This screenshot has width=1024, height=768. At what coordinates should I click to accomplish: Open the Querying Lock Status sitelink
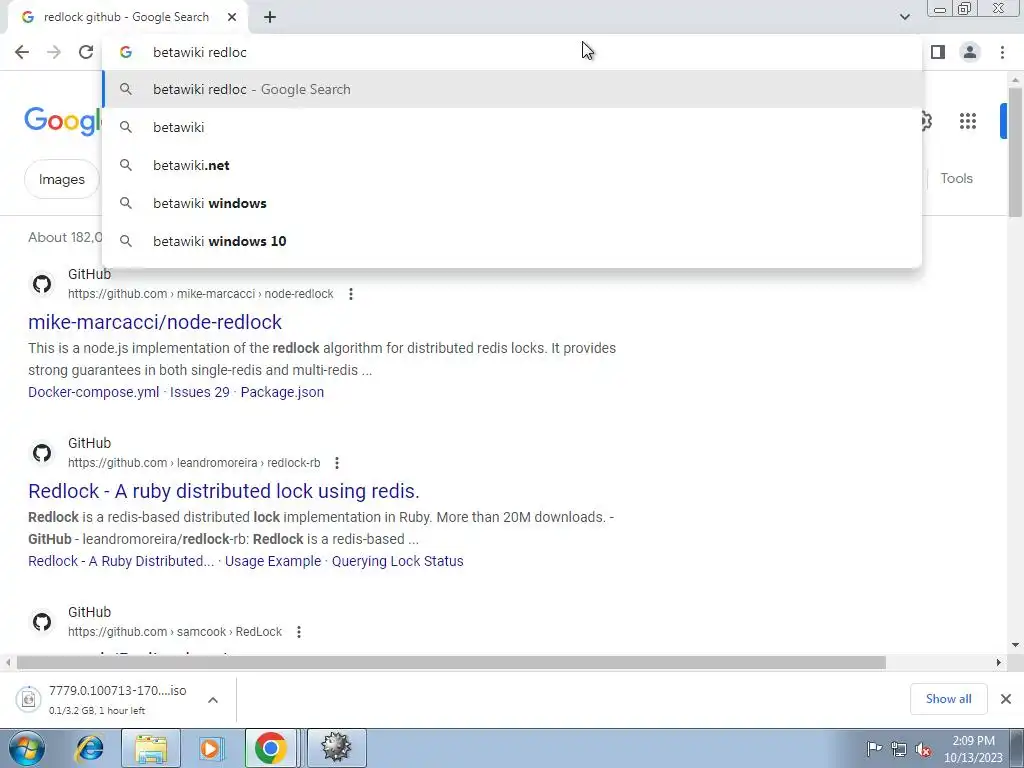[x=398, y=561]
